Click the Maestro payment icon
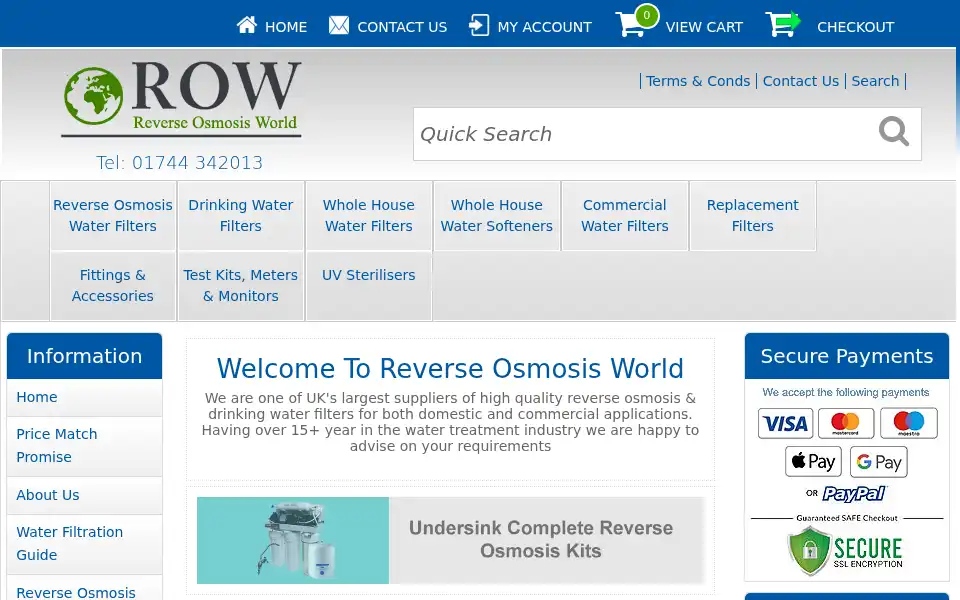Viewport: 960px width, 600px height. pyautogui.click(x=909, y=424)
